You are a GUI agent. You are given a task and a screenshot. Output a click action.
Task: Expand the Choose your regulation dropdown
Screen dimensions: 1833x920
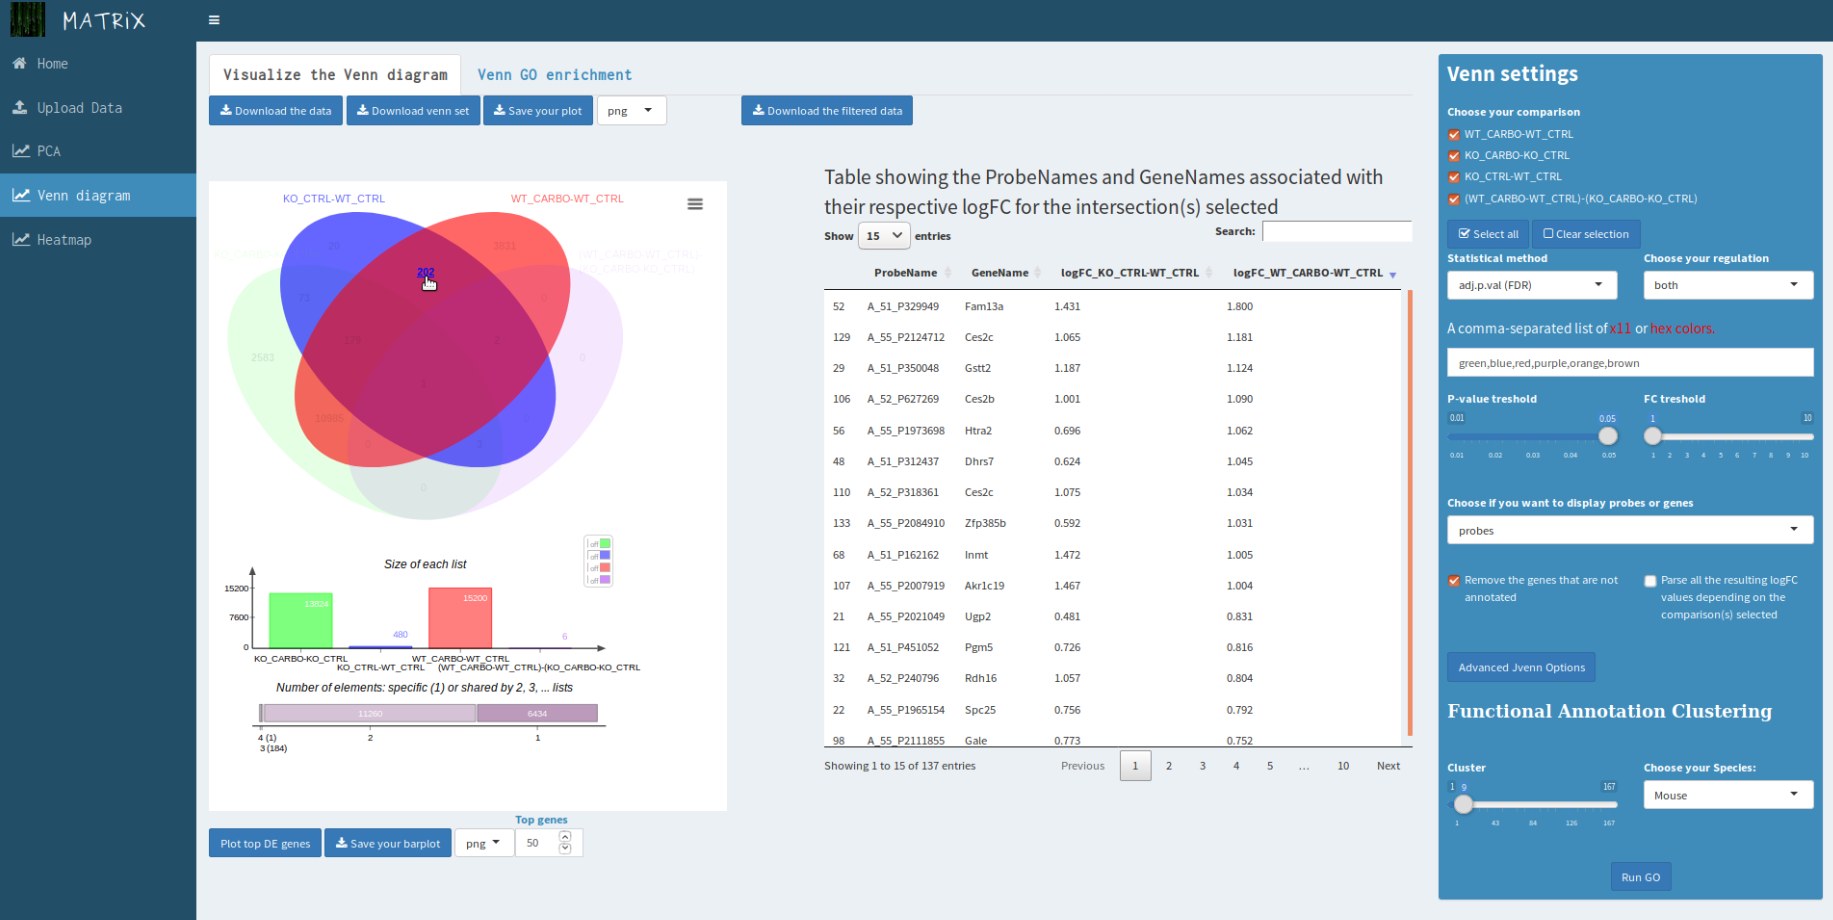pos(1727,286)
